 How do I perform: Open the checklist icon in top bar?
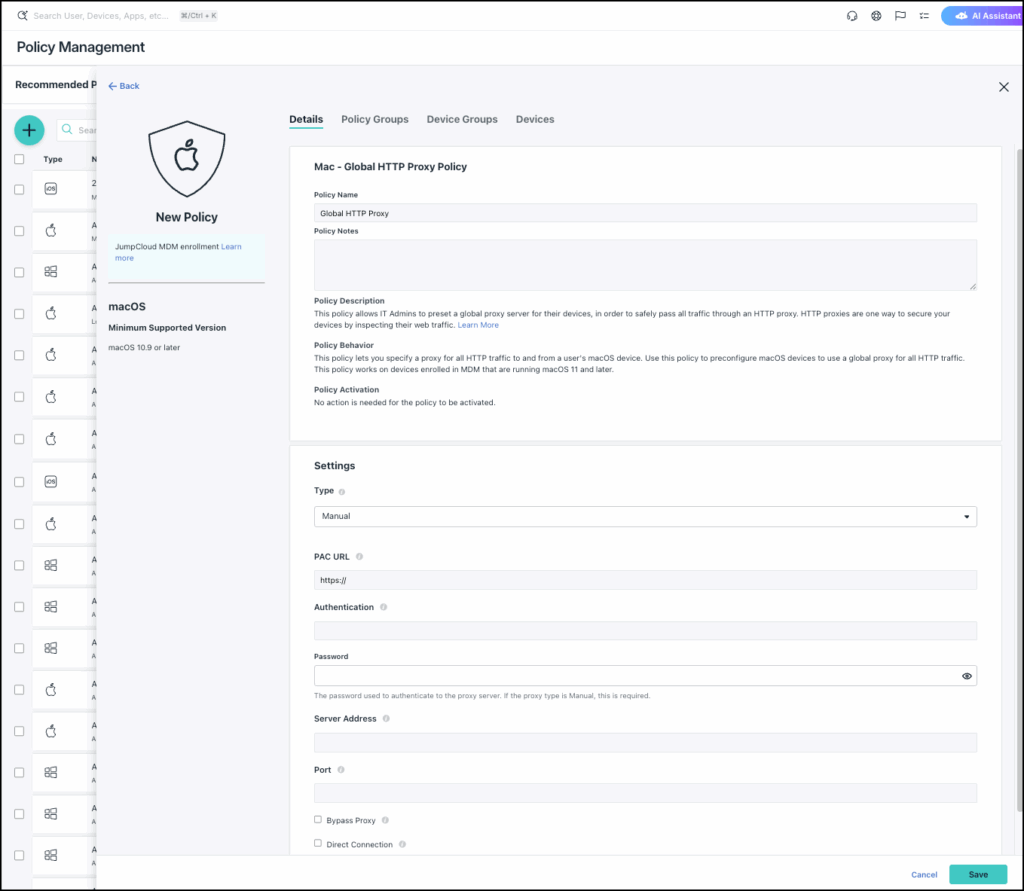(924, 16)
